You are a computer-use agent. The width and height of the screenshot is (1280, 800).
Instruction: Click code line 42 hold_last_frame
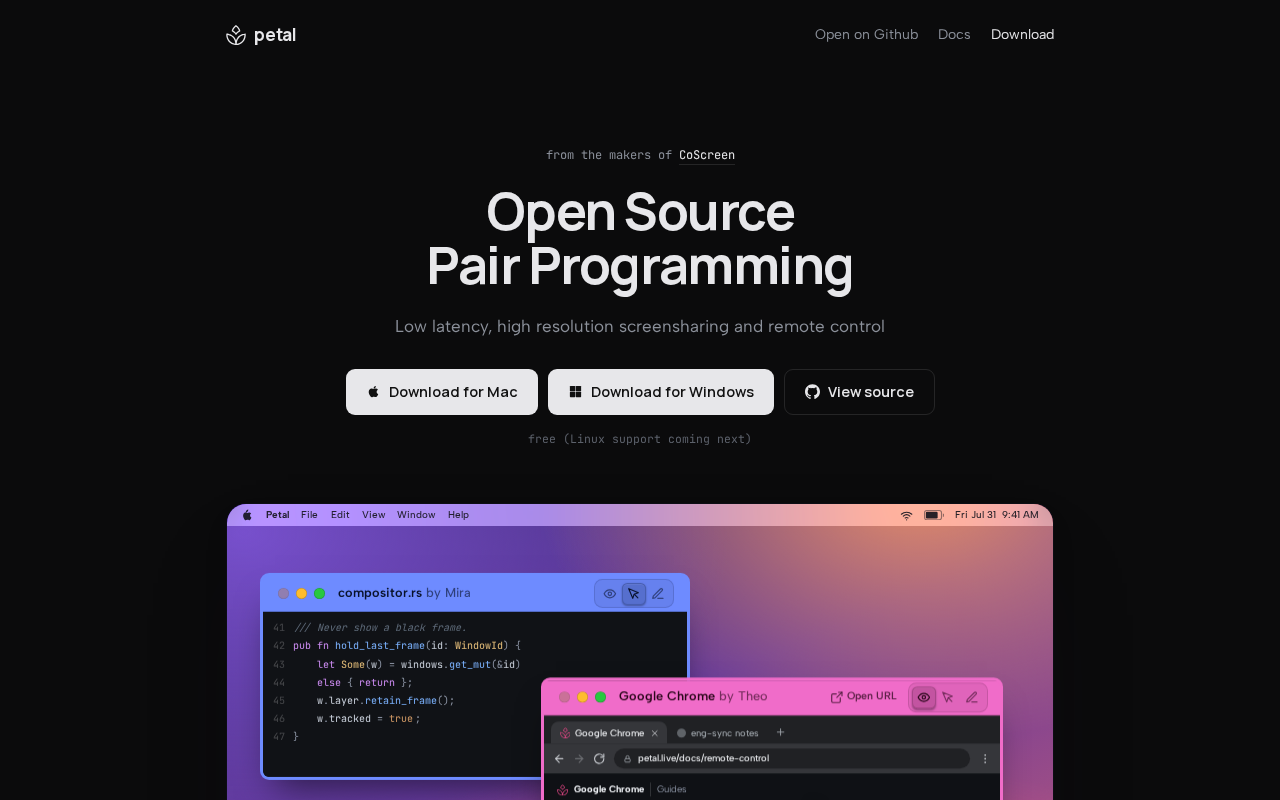(407, 646)
